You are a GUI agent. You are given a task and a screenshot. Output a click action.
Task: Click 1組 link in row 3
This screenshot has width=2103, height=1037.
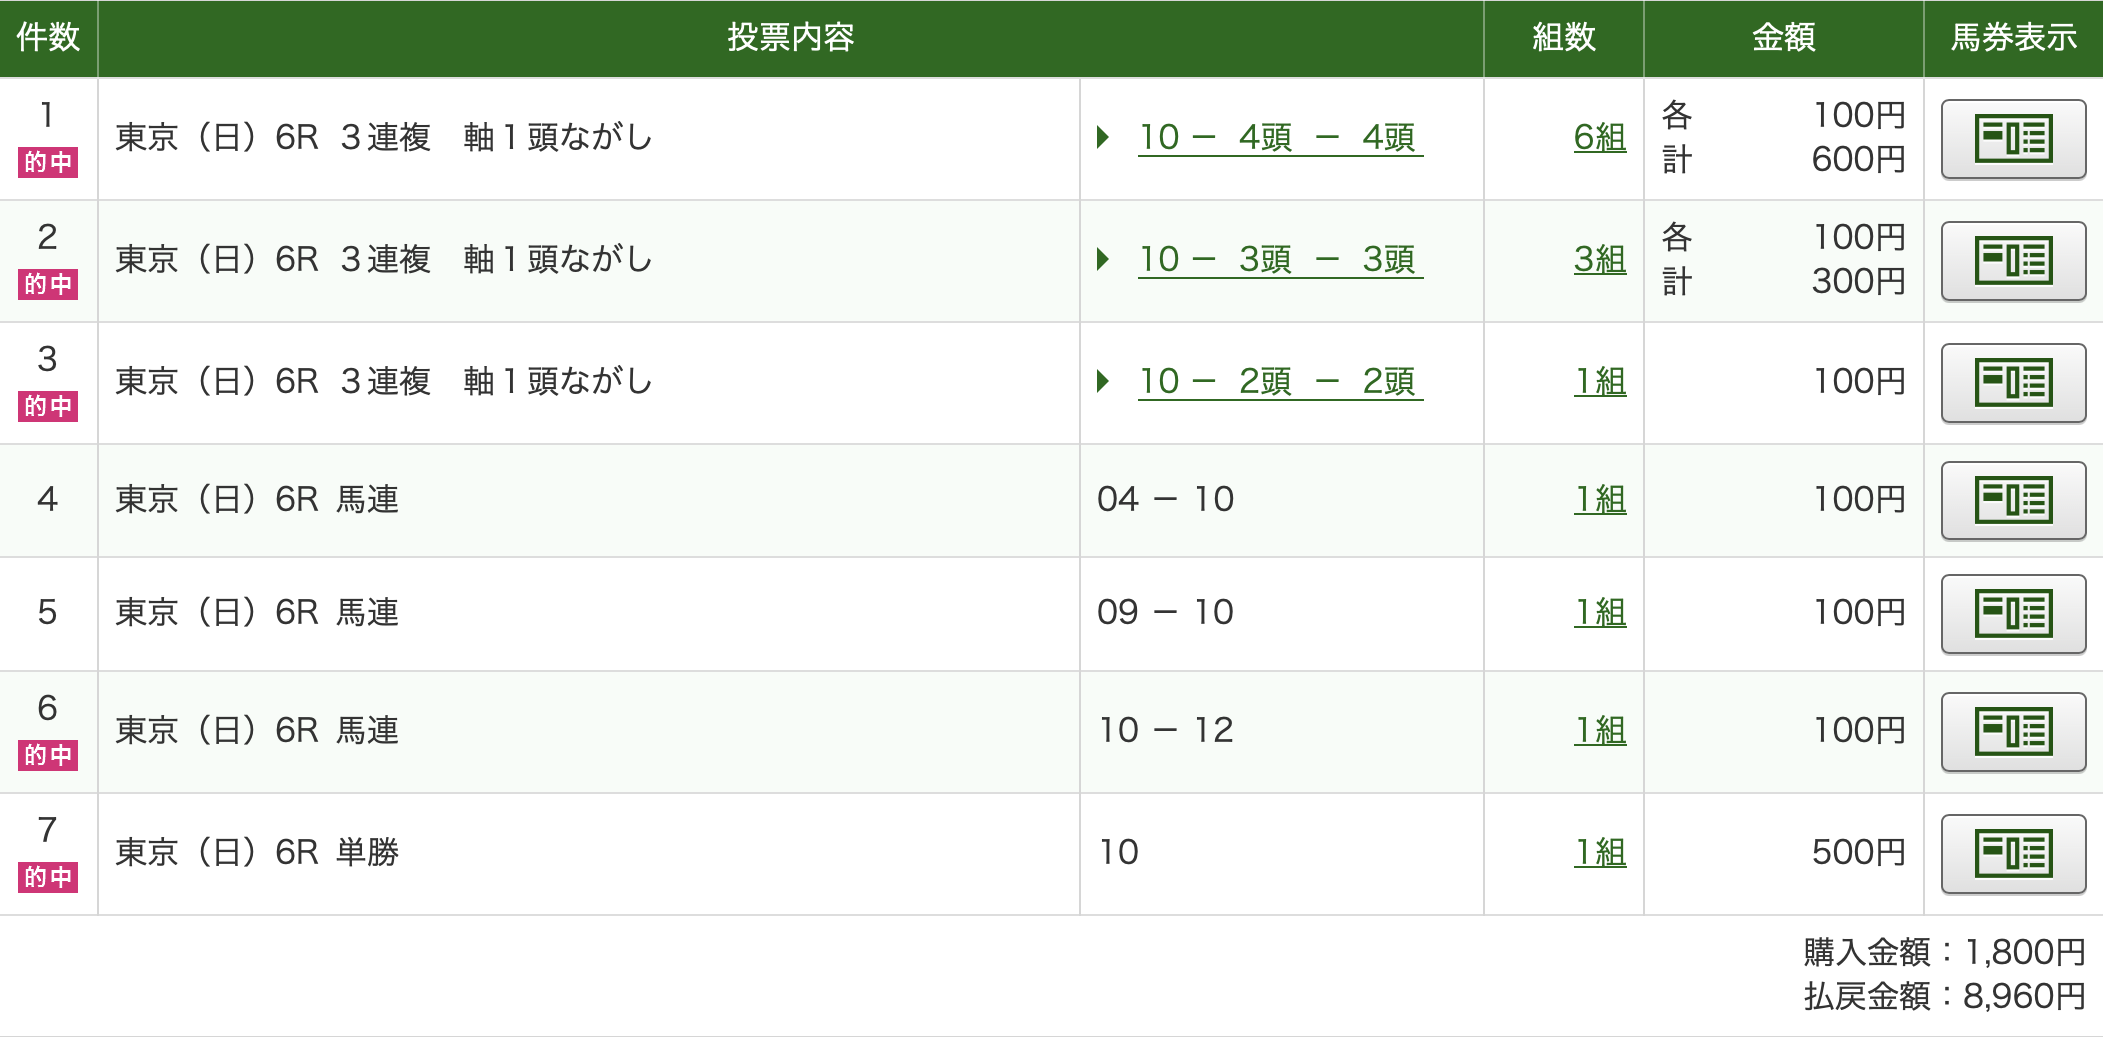tap(1600, 381)
